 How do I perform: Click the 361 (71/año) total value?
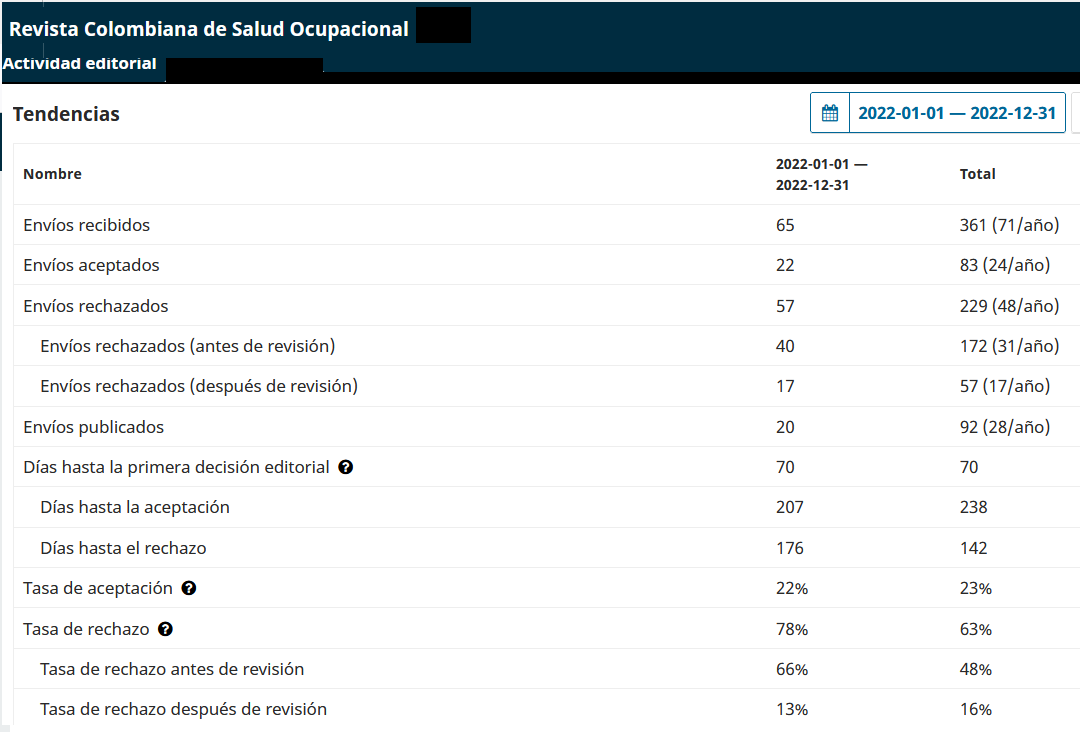tap(1008, 225)
